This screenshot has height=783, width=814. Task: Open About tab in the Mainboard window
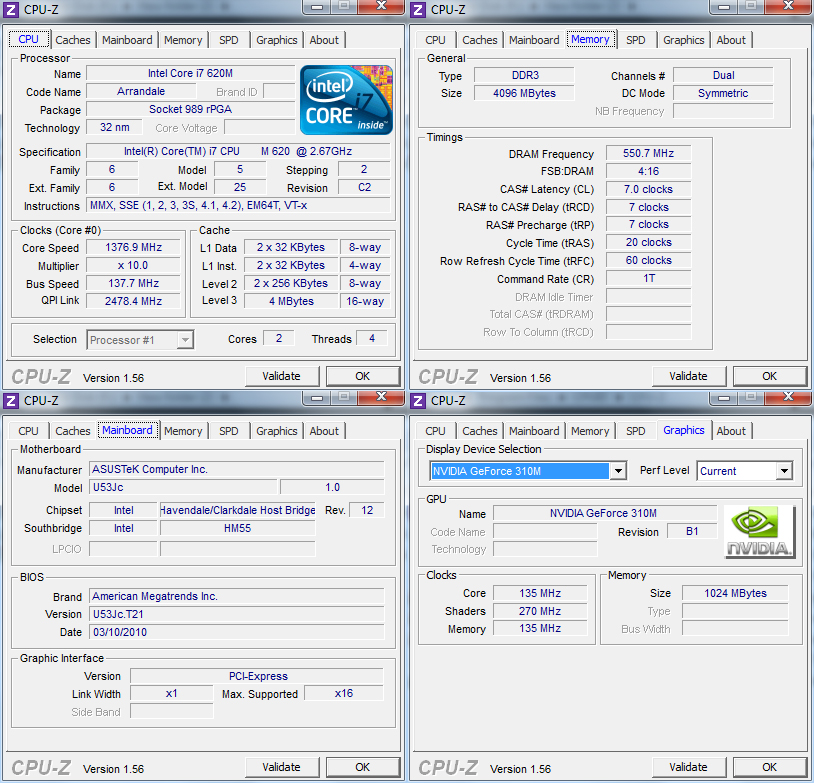pos(324,431)
